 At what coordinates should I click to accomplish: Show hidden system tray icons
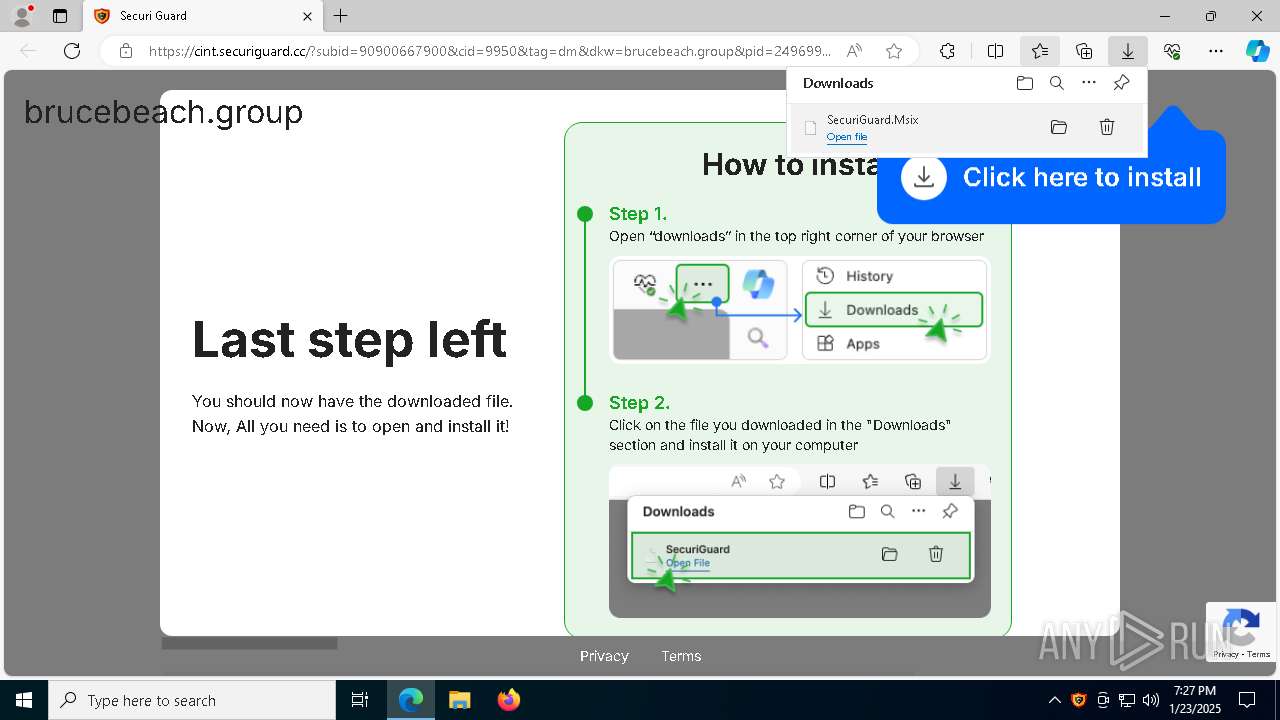pyautogui.click(x=1054, y=700)
